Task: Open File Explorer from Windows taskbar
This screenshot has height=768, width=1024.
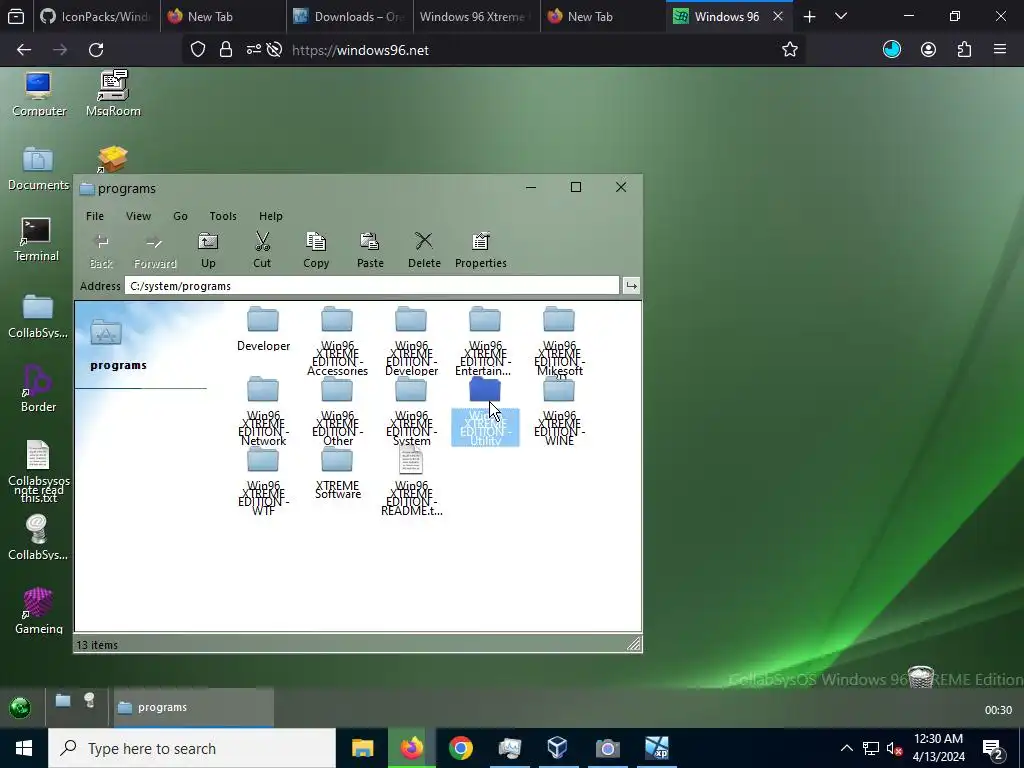Action: click(362, 748)
